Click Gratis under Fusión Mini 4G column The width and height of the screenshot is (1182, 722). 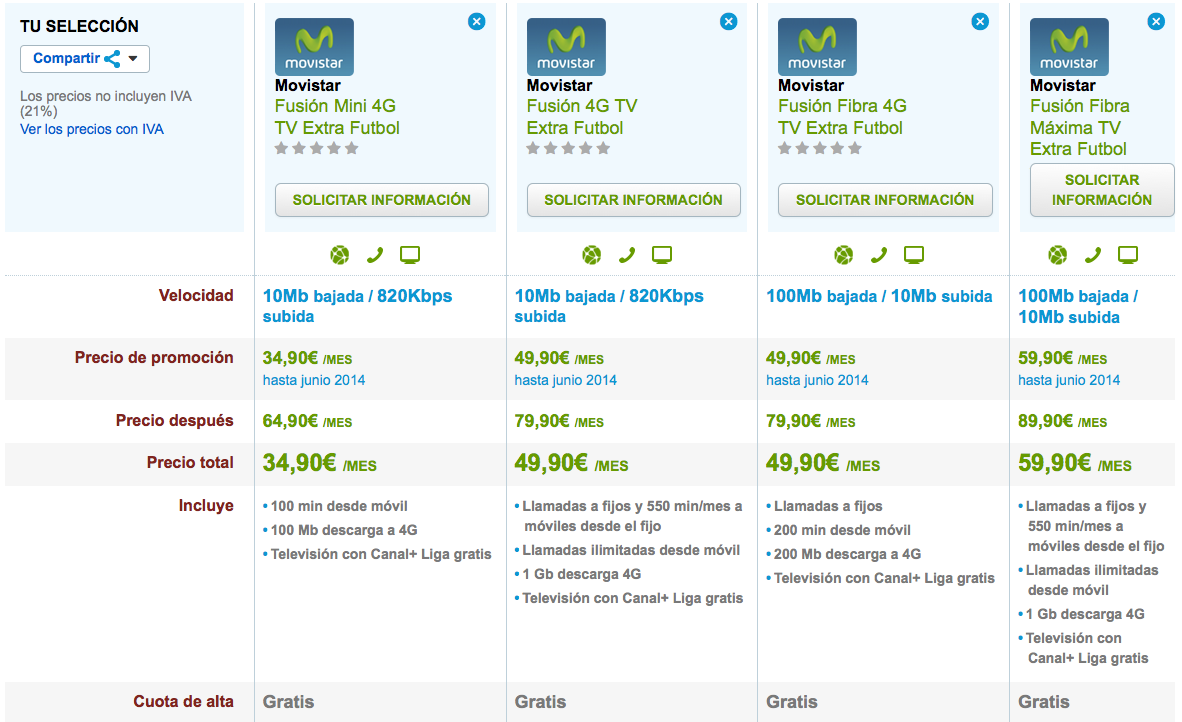289,702
